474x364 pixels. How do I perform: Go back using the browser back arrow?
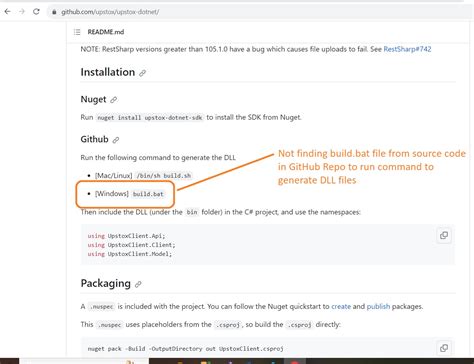pyautogui.click(x=7, y=12)
